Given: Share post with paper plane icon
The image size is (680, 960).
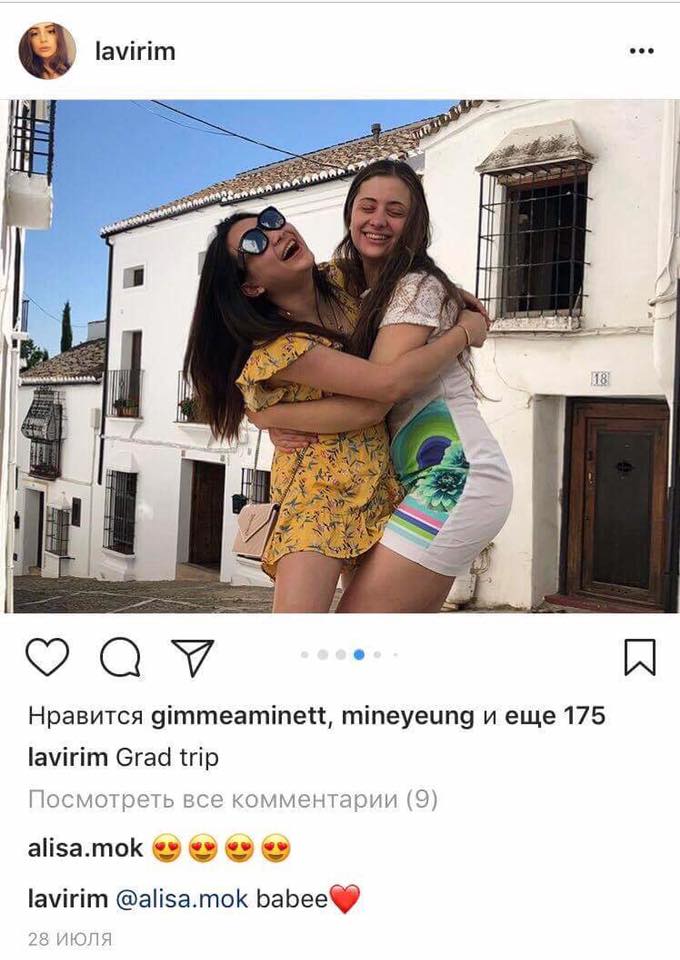Looking at the screenshot, I should point(192,656).
